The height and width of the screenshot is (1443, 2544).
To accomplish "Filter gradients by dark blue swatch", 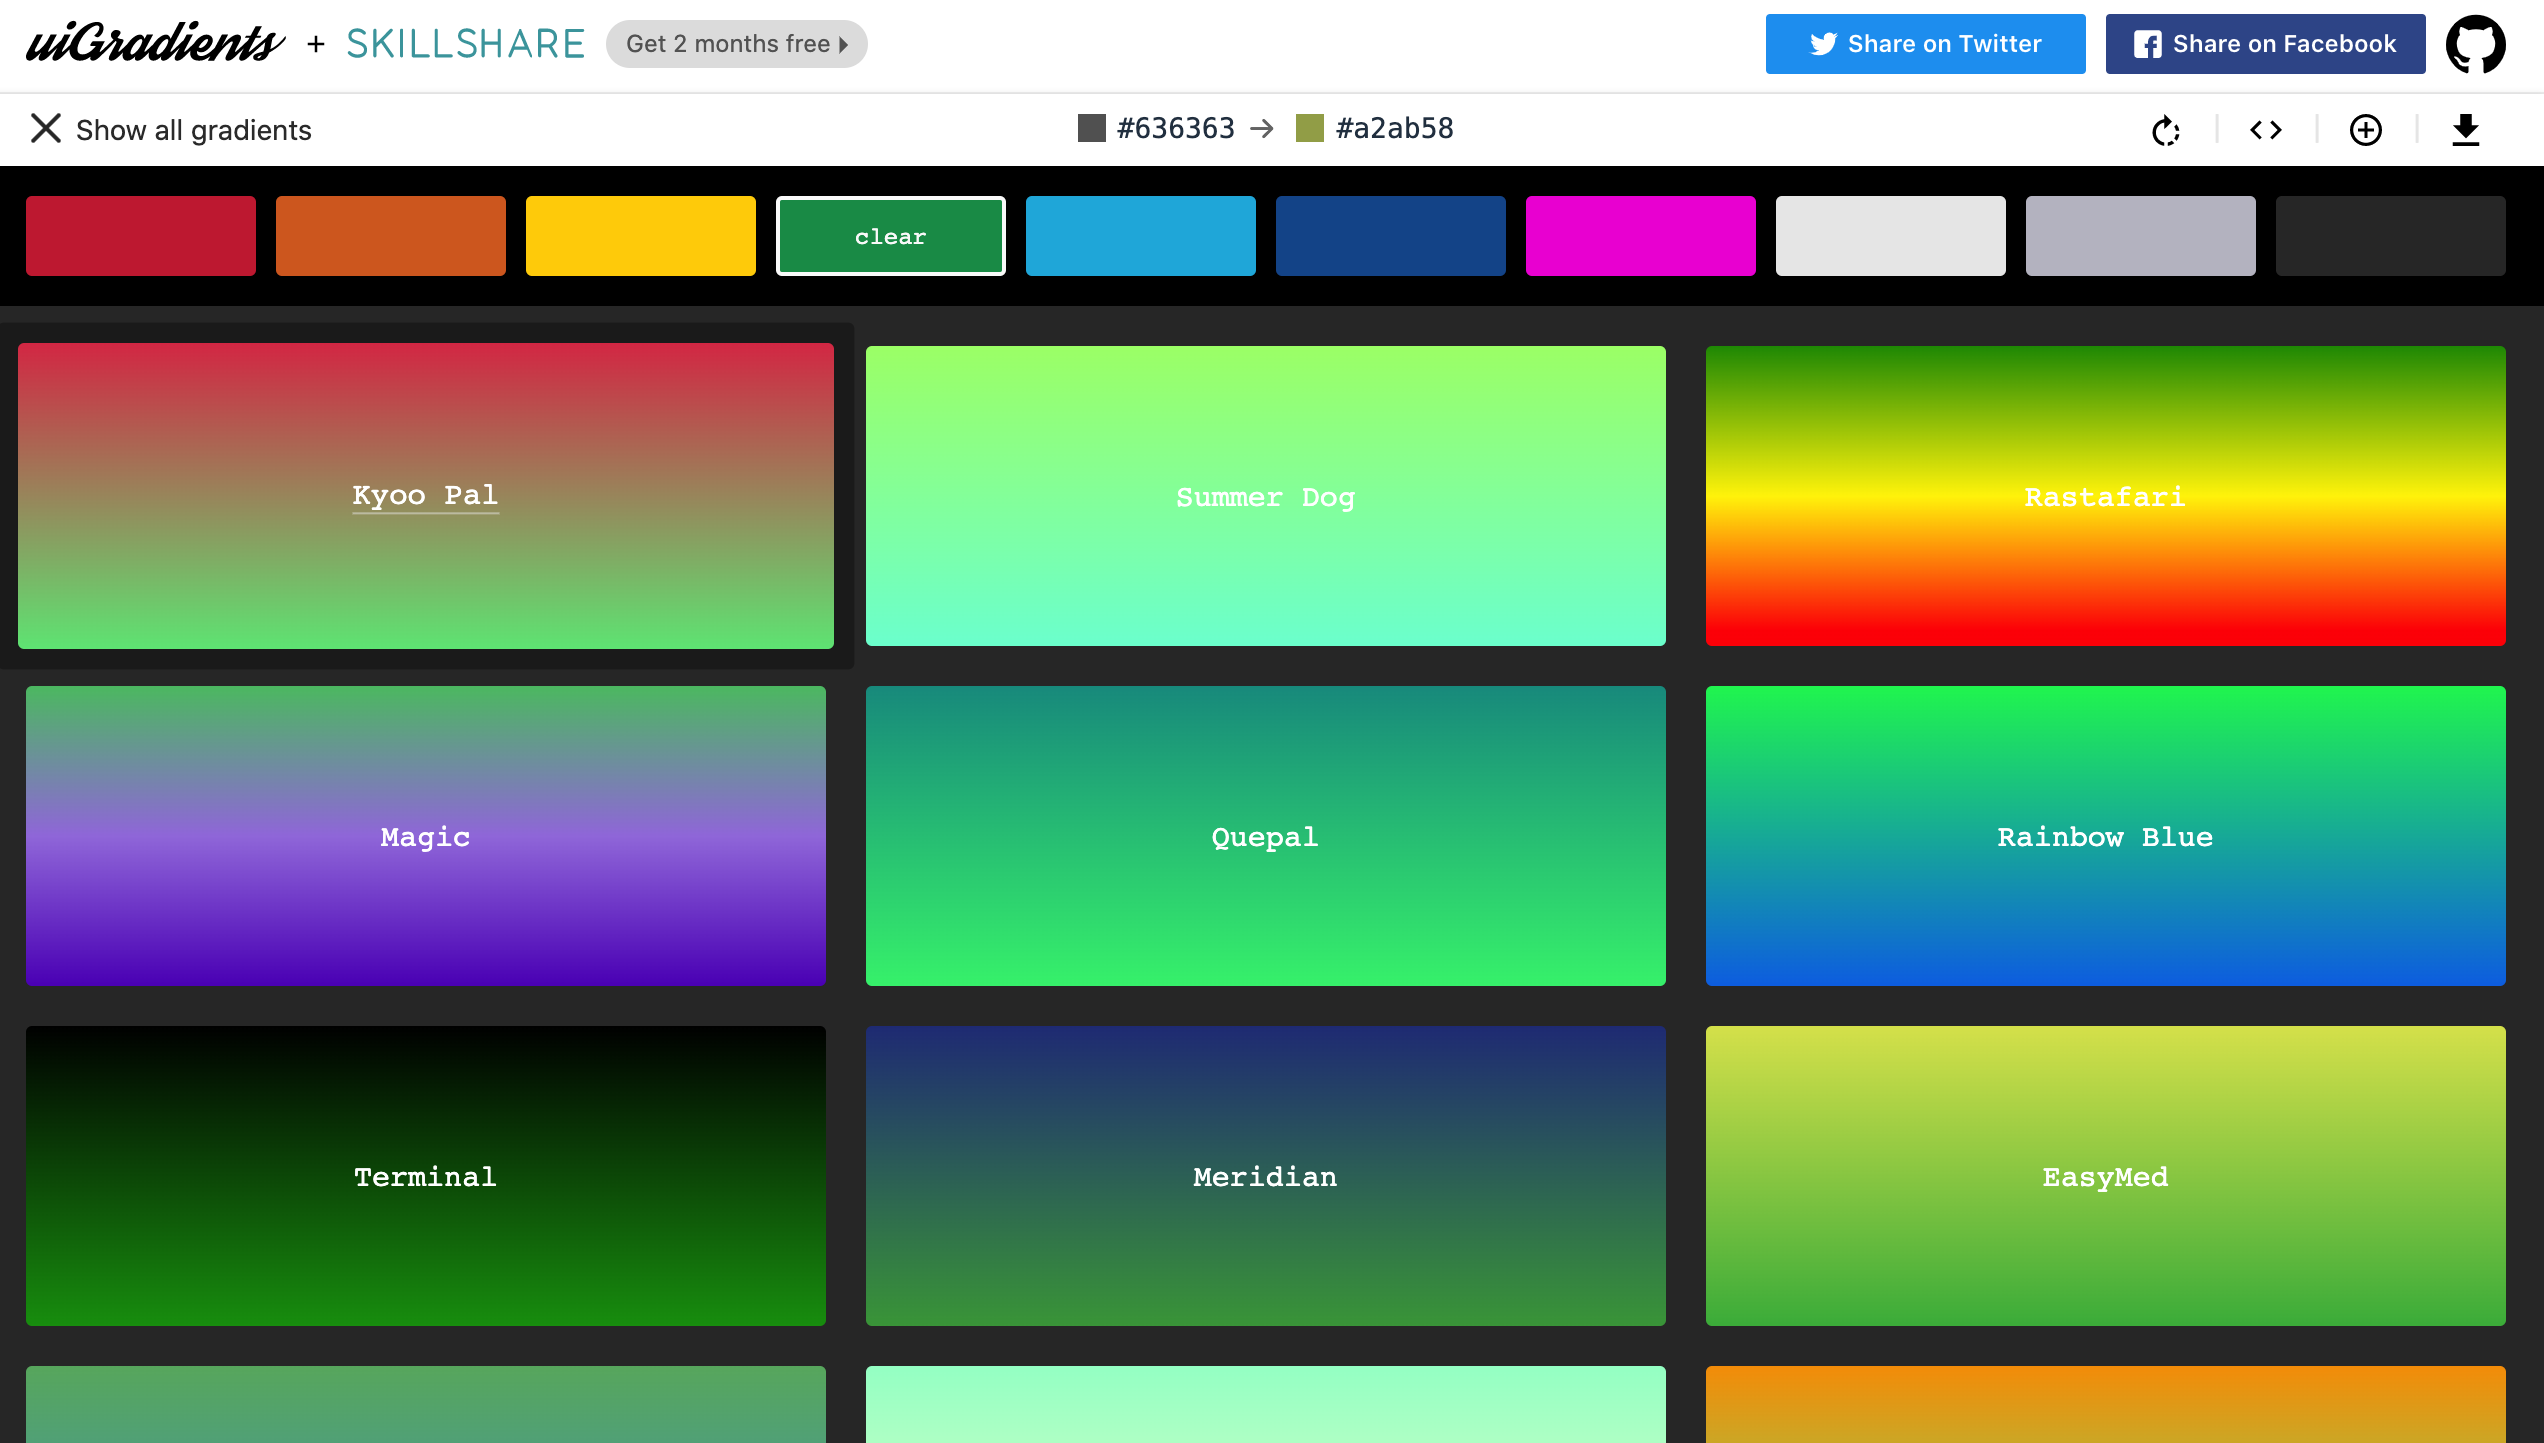I will pyautogui.click(x=1390, y=236).
